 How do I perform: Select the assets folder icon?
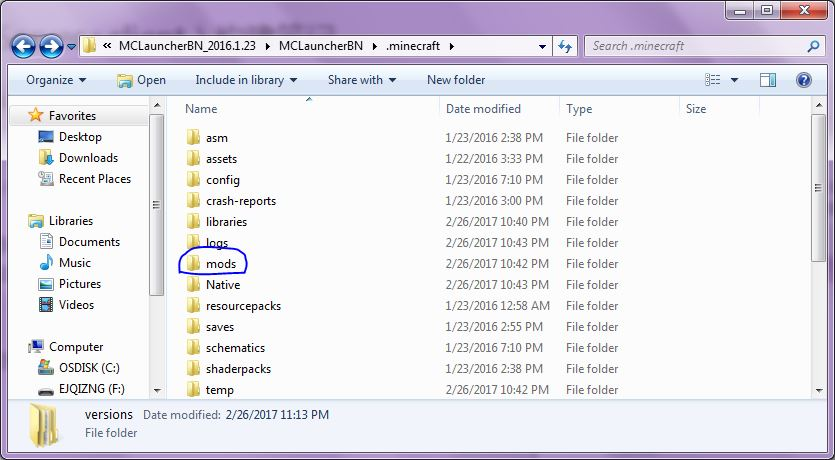point(193,159)
